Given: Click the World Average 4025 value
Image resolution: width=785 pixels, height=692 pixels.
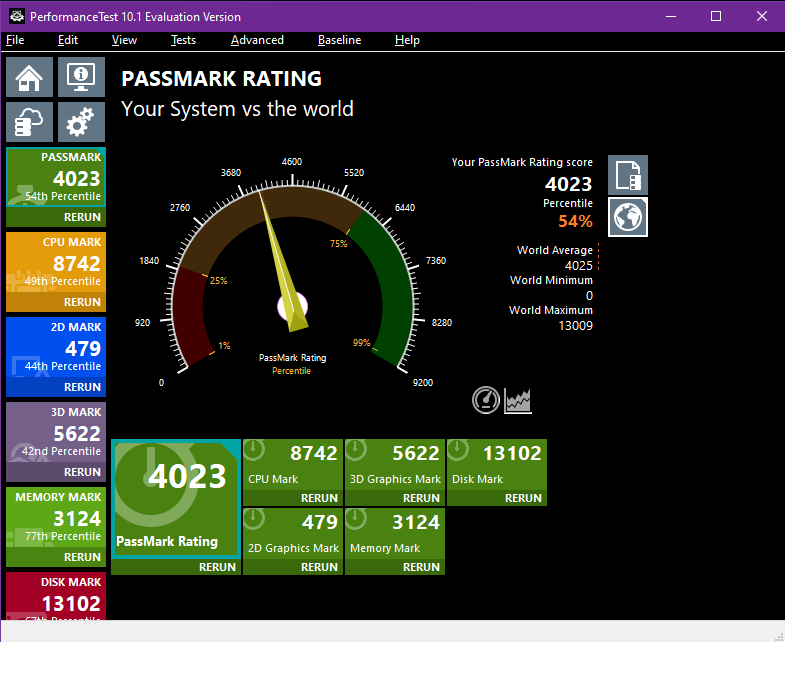Looking at the screenshot, I should [x=579, y=265].
